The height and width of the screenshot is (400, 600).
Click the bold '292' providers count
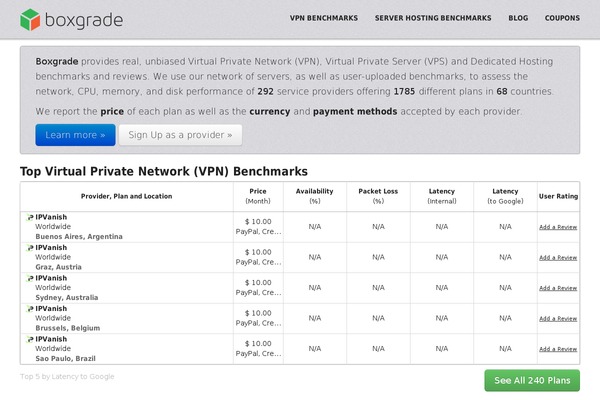pos(265,91)
